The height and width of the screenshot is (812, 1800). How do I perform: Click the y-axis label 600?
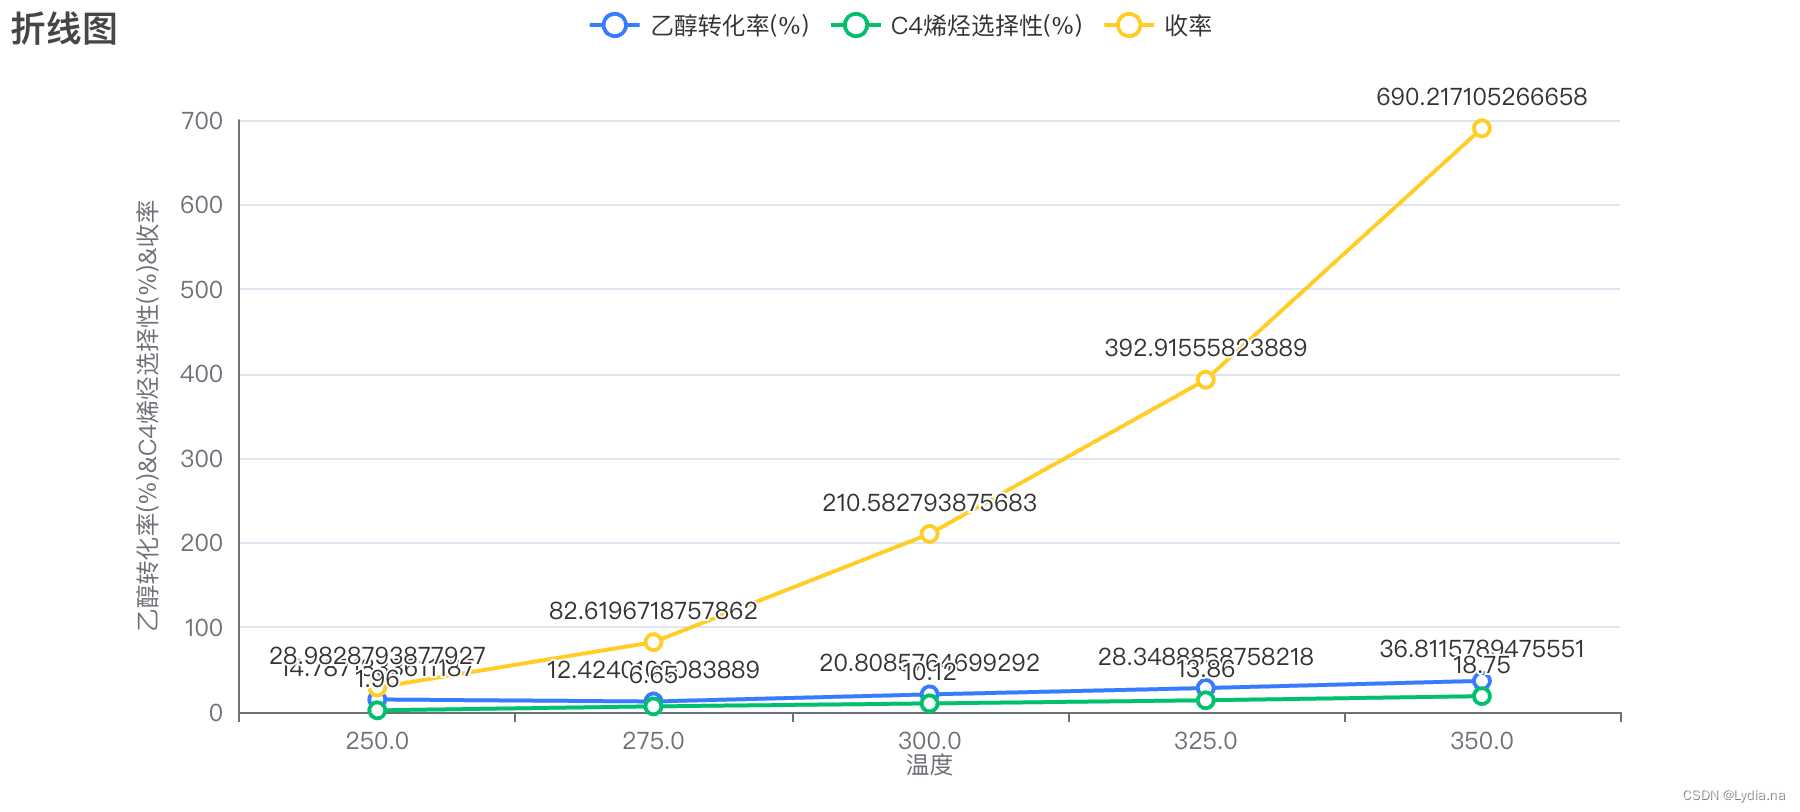pyautogui.click(x=202, y=205)
